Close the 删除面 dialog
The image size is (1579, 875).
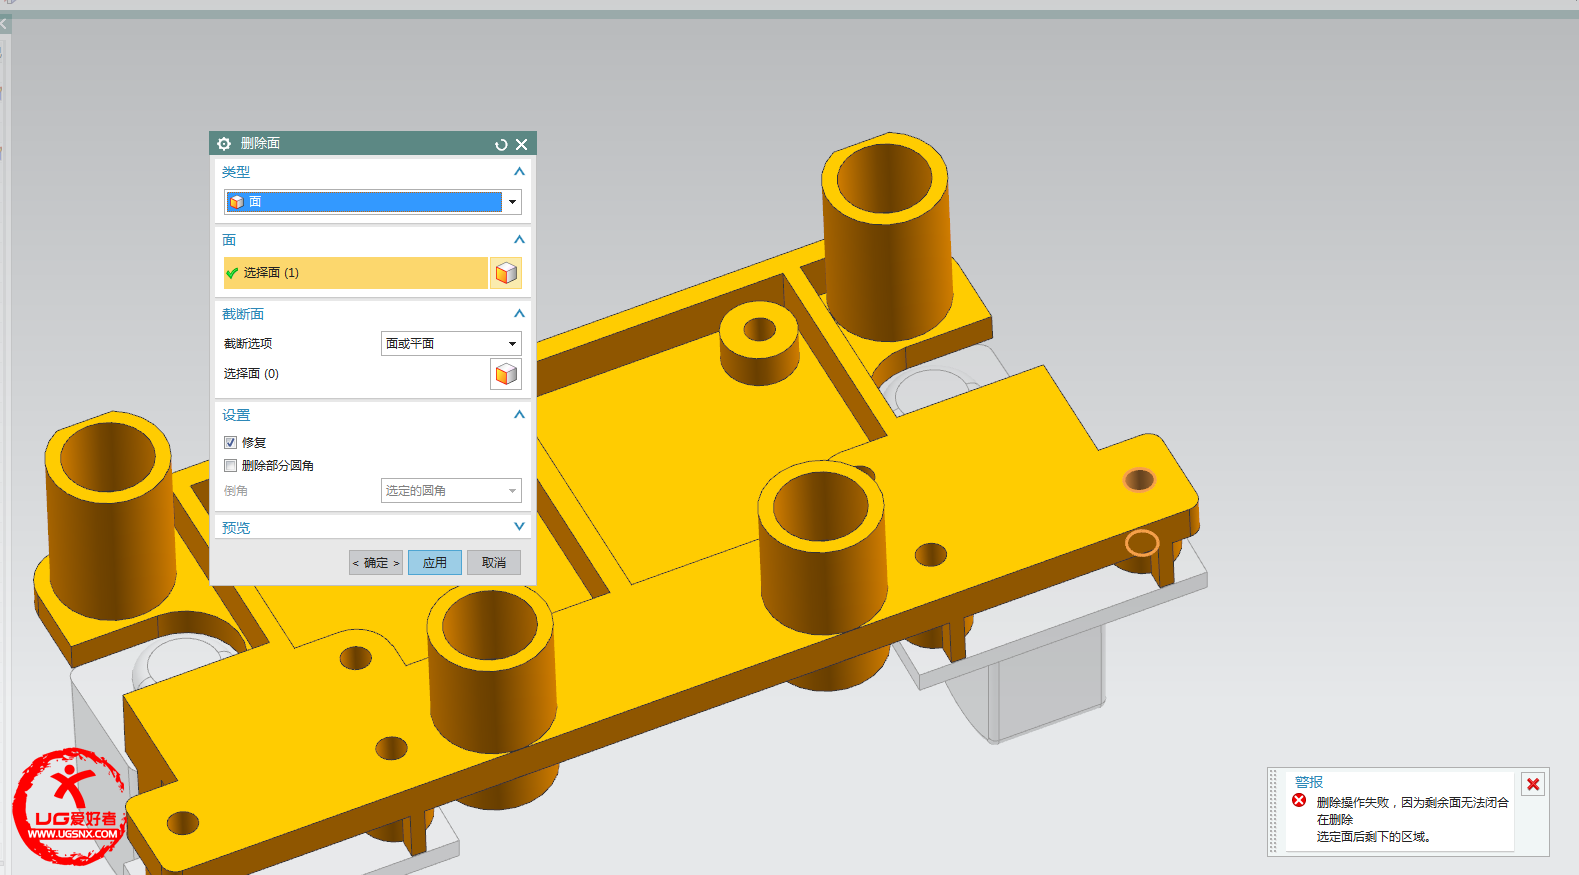[x=521, y=144]
